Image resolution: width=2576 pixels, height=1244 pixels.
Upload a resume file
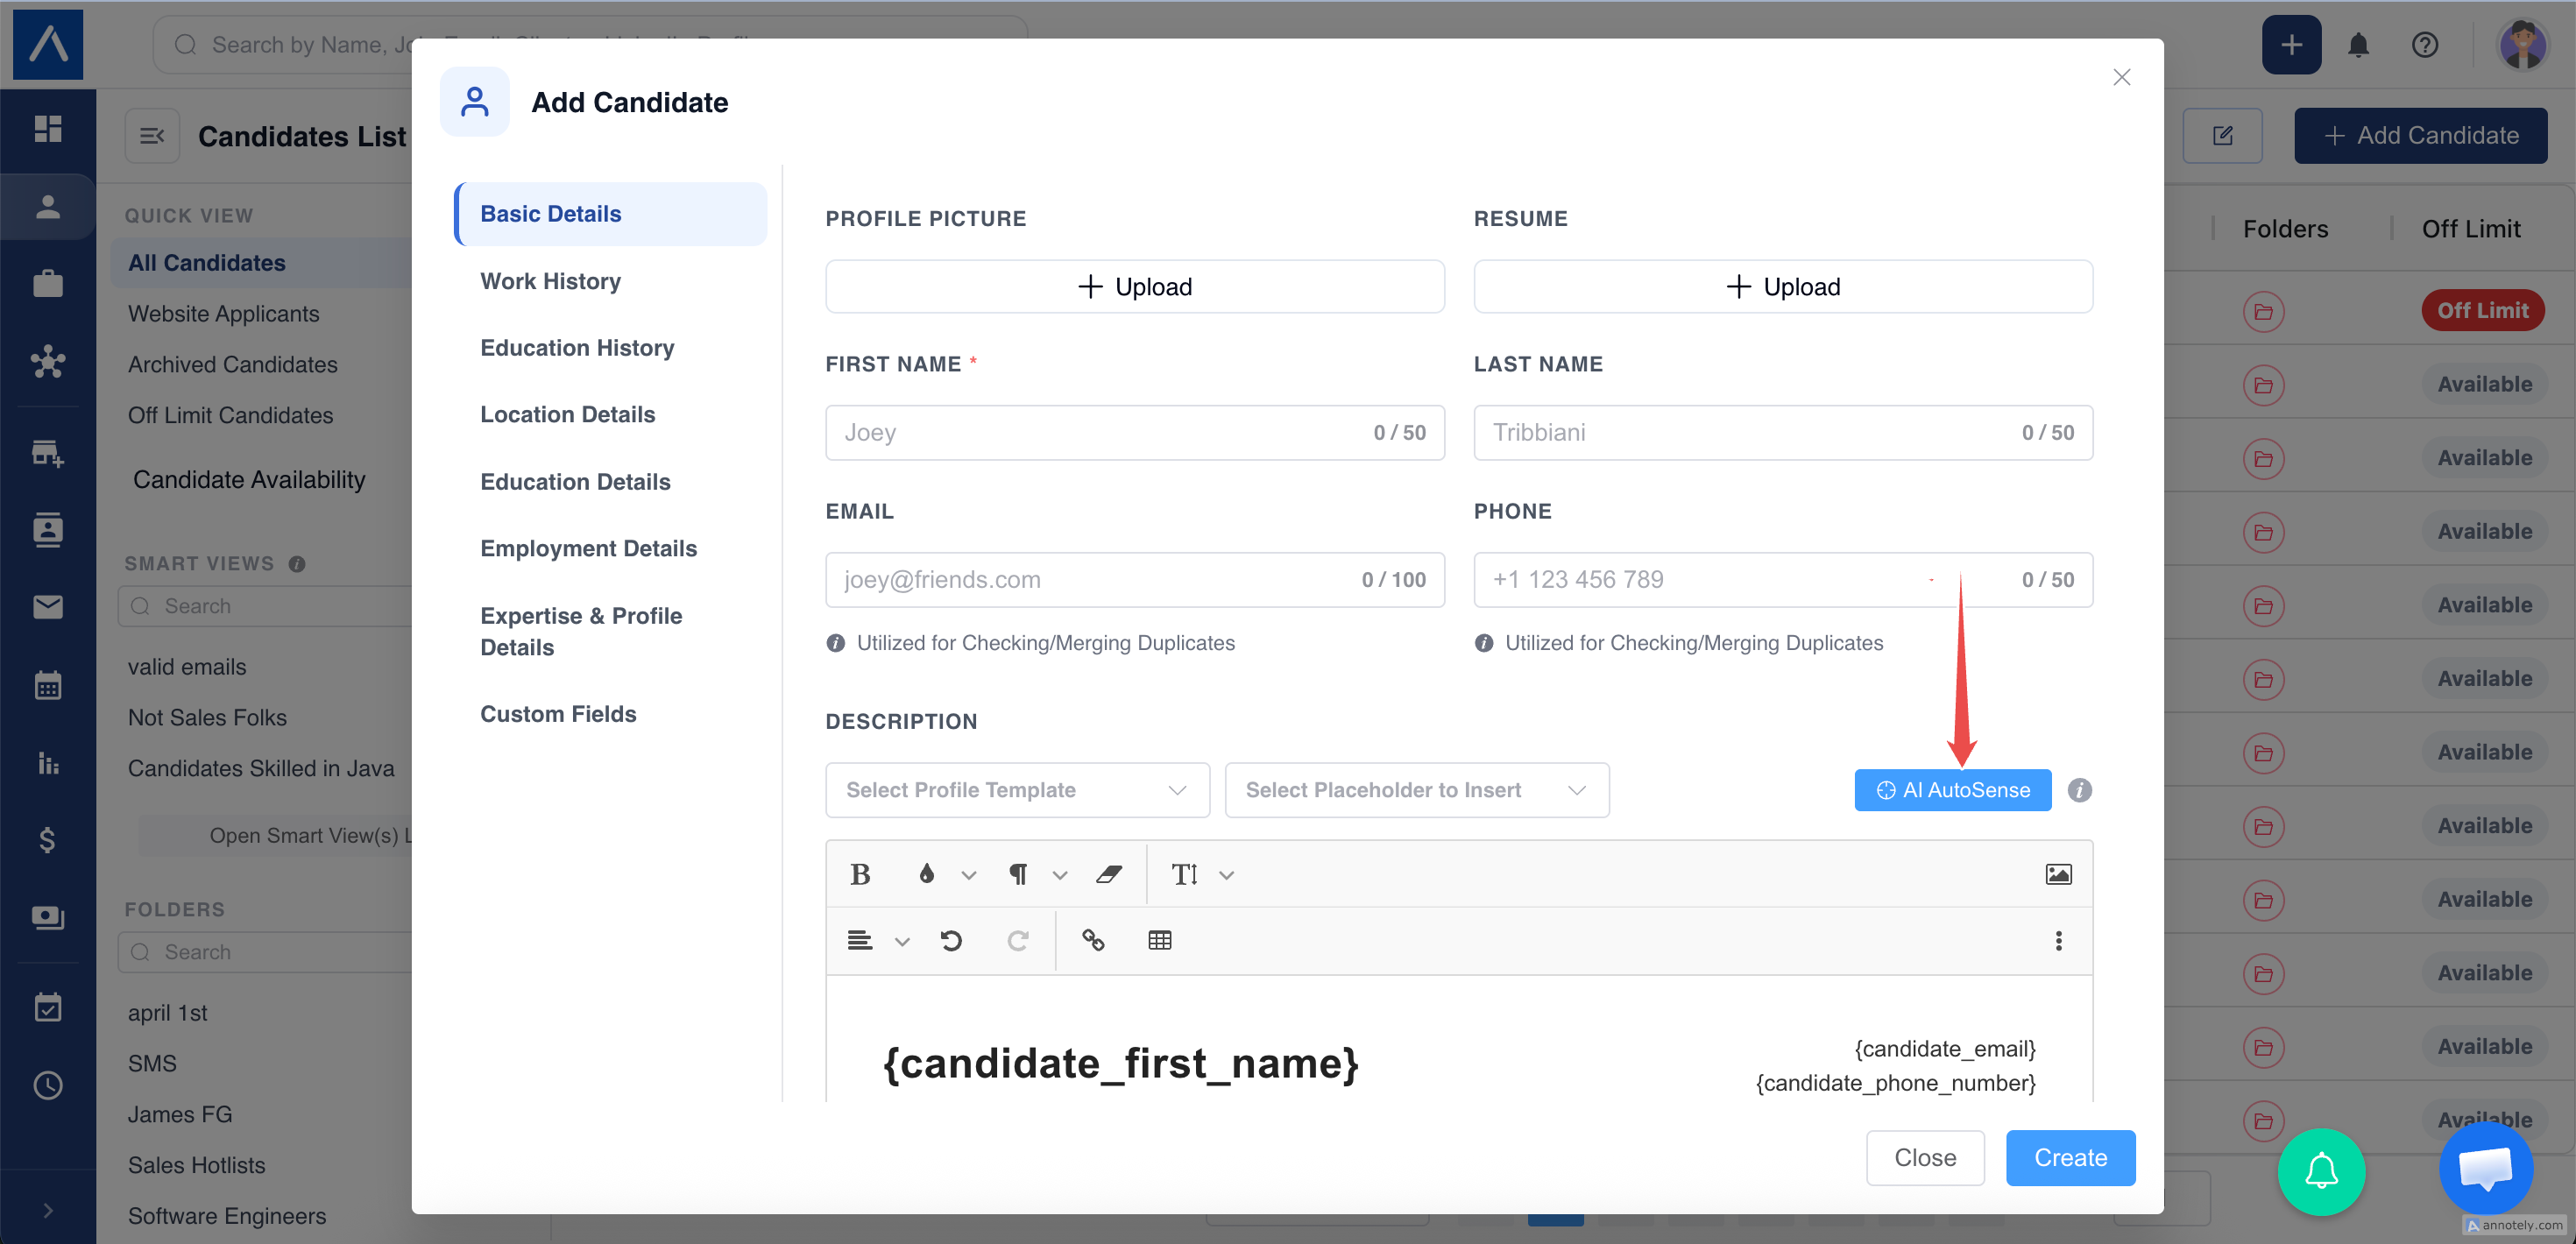tap(1783, 287)
